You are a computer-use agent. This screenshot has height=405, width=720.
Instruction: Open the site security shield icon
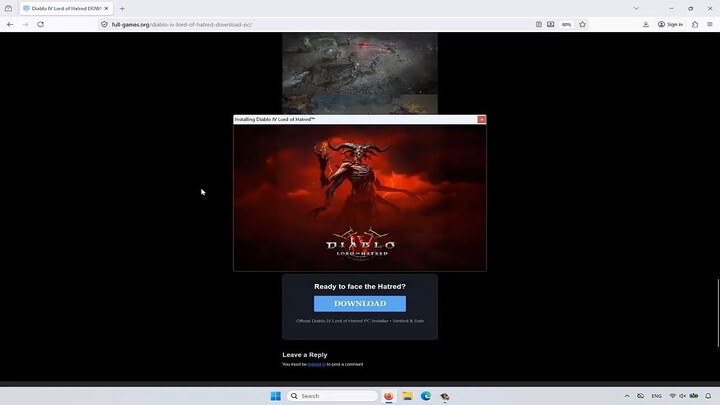point(104,24)
